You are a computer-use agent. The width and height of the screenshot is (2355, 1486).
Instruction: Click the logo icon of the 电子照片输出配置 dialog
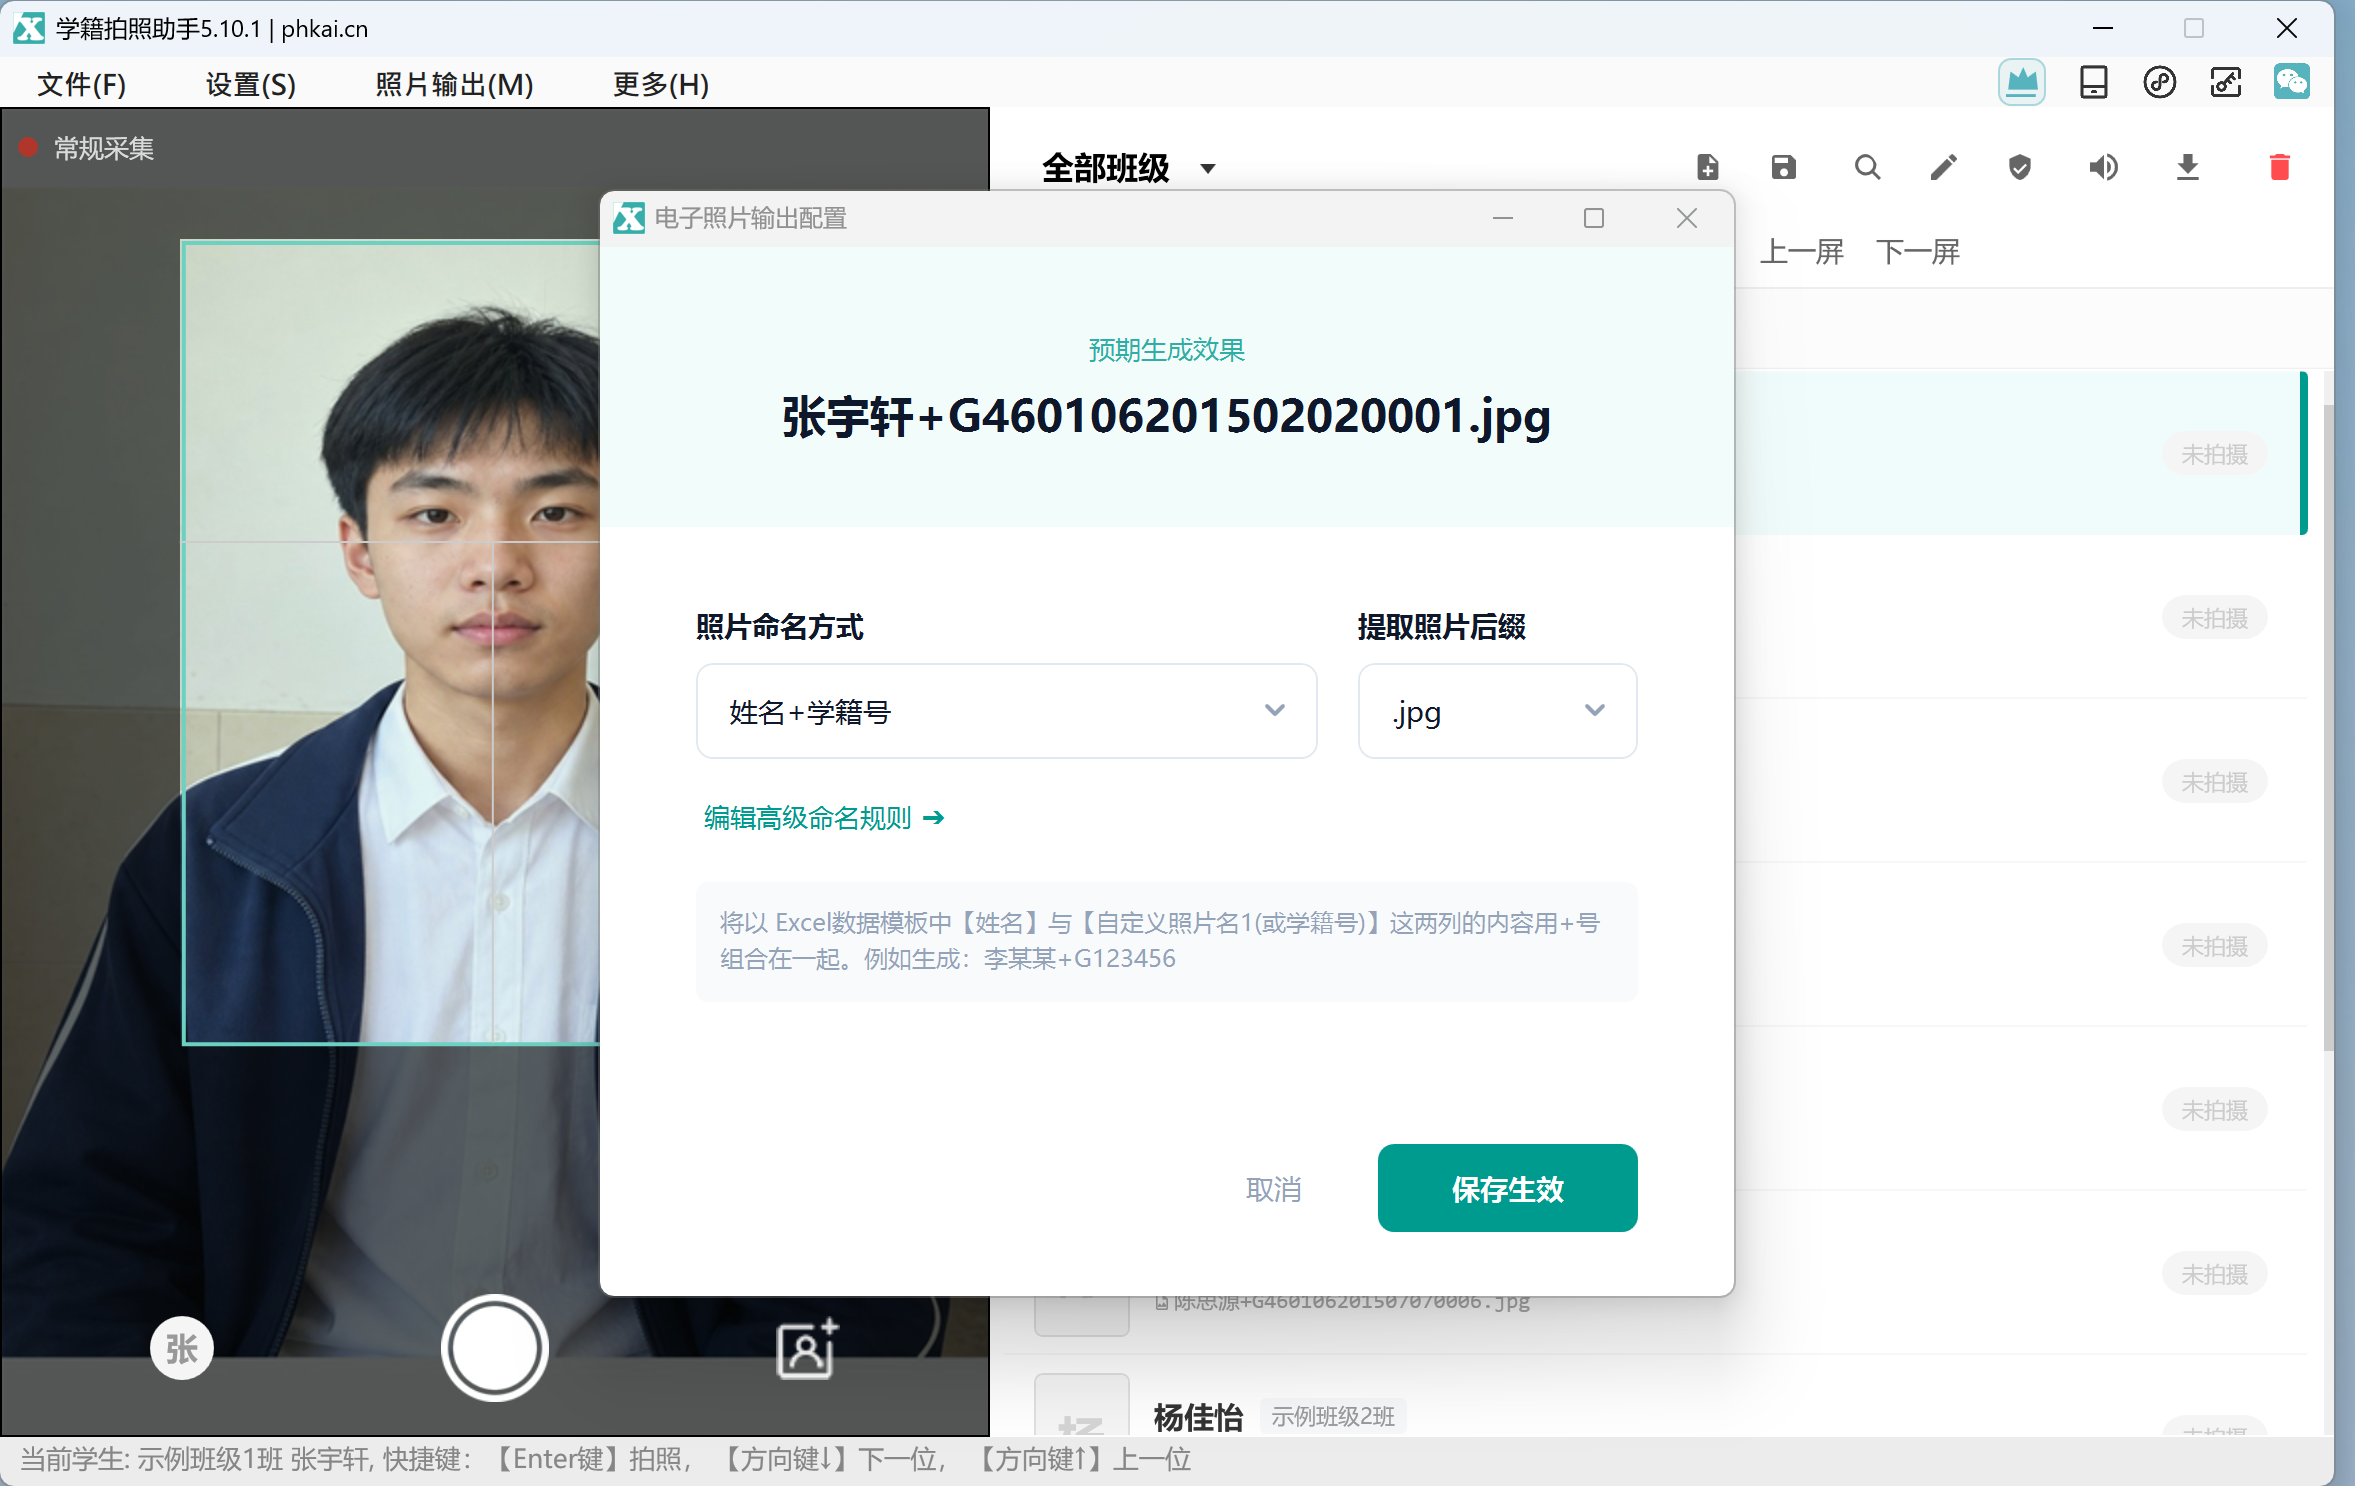pos(629,218)
